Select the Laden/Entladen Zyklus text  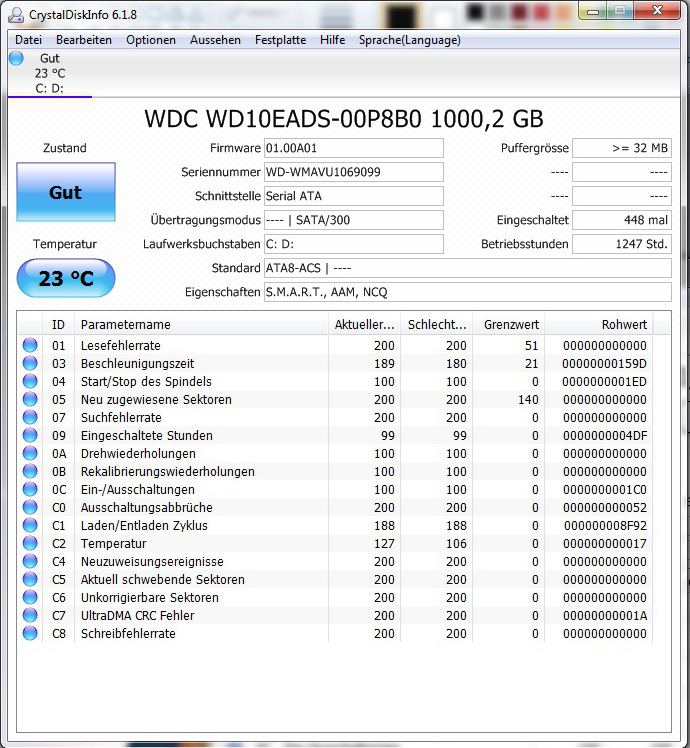pos(144,526)
